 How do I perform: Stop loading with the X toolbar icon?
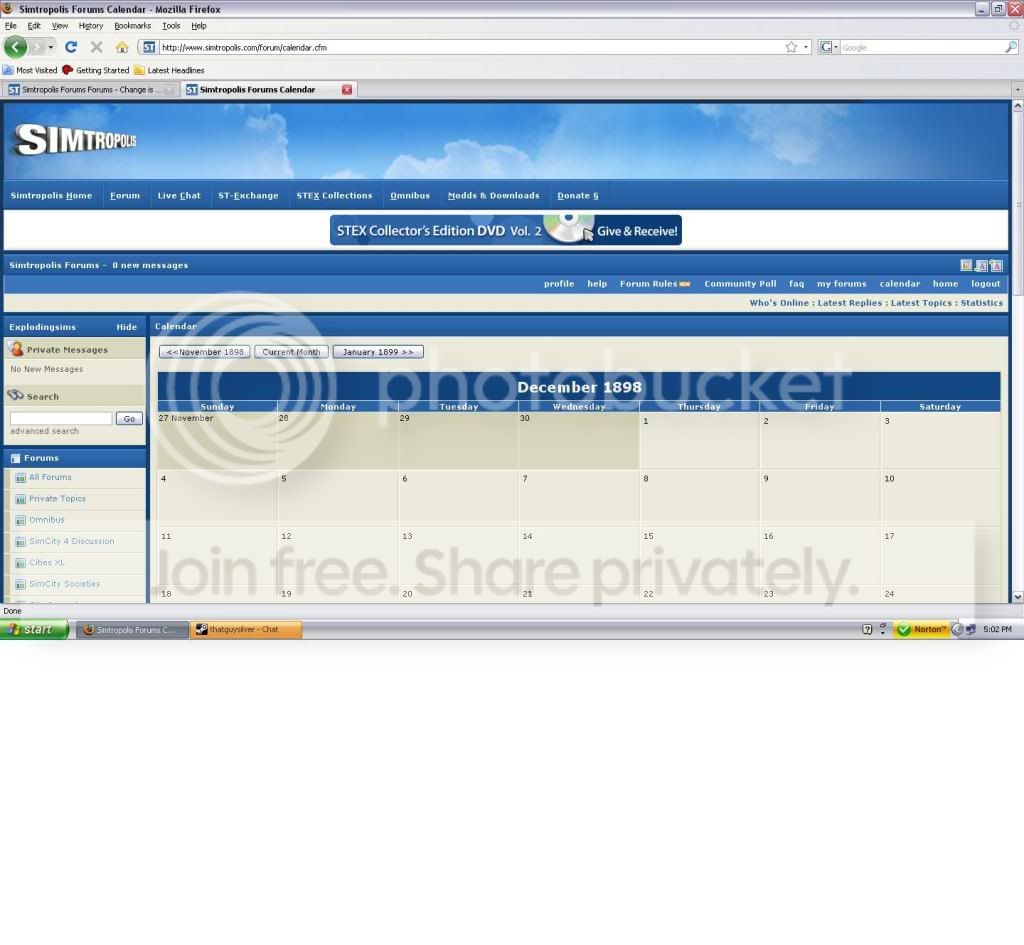coord(97,47)
